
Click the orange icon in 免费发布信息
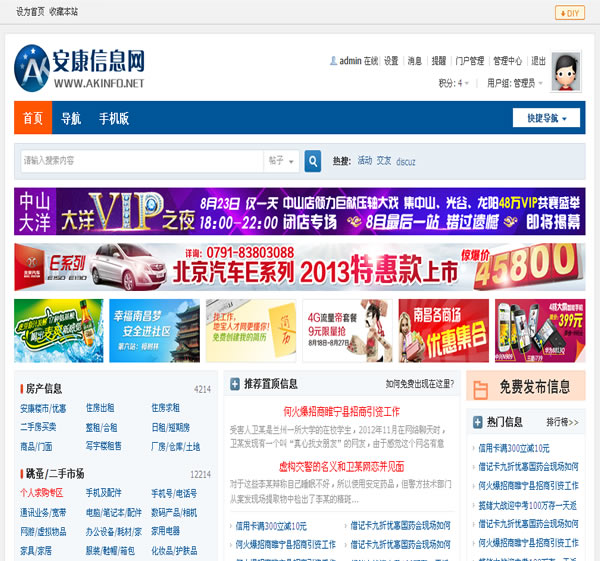[480, 390]
